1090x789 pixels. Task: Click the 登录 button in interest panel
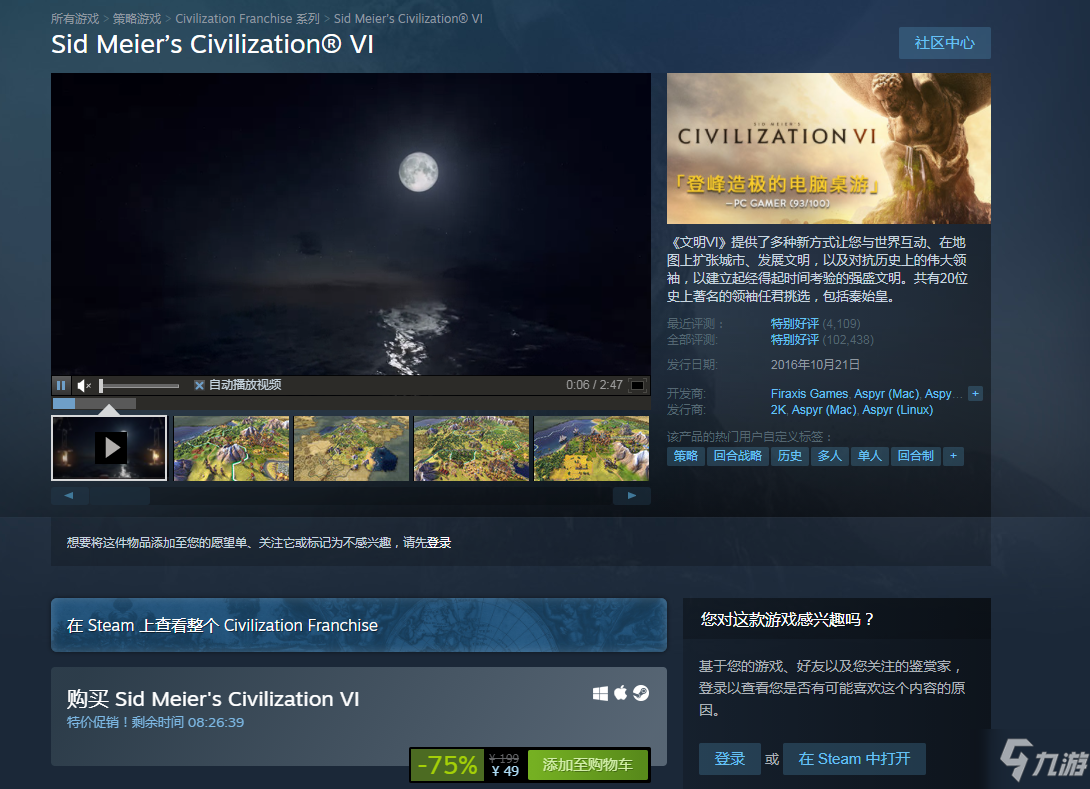730,759
